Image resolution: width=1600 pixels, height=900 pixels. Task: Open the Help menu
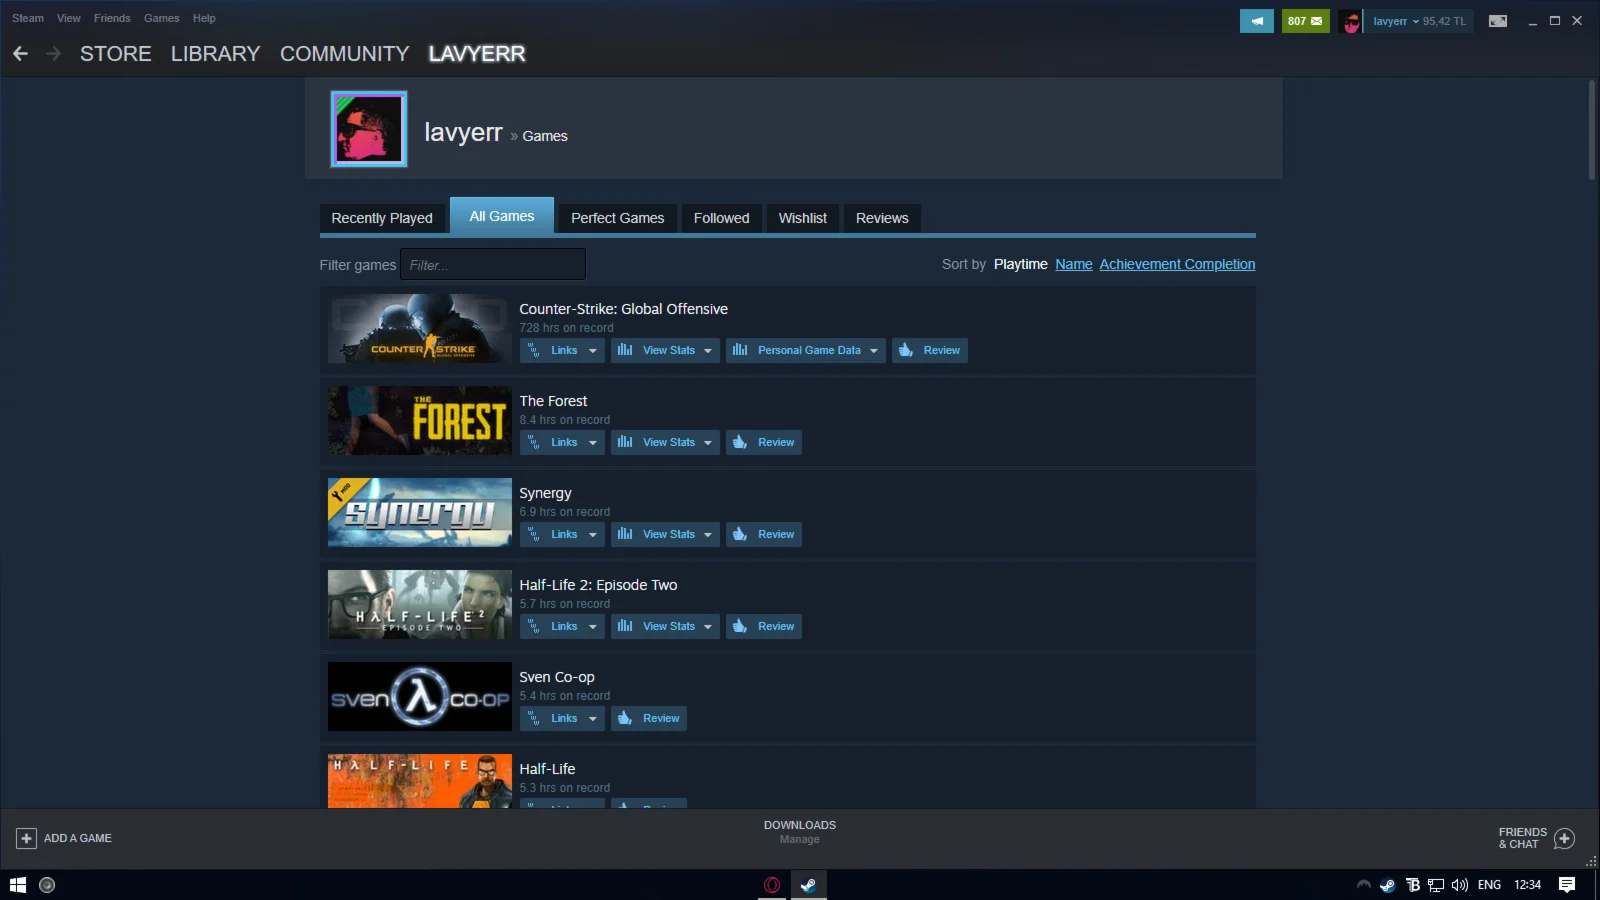click(x=204, y=18)
